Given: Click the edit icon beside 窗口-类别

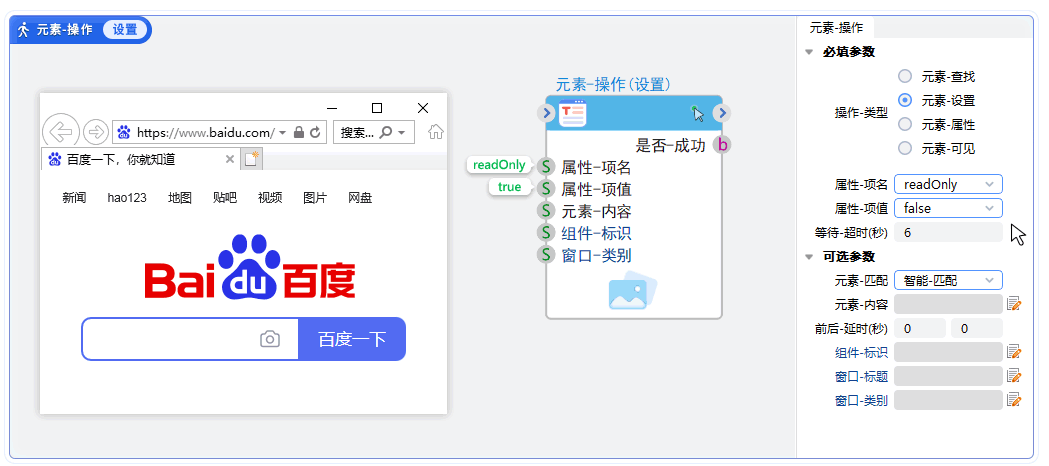Looking at the screenshot, I should tap(1014, 400).
